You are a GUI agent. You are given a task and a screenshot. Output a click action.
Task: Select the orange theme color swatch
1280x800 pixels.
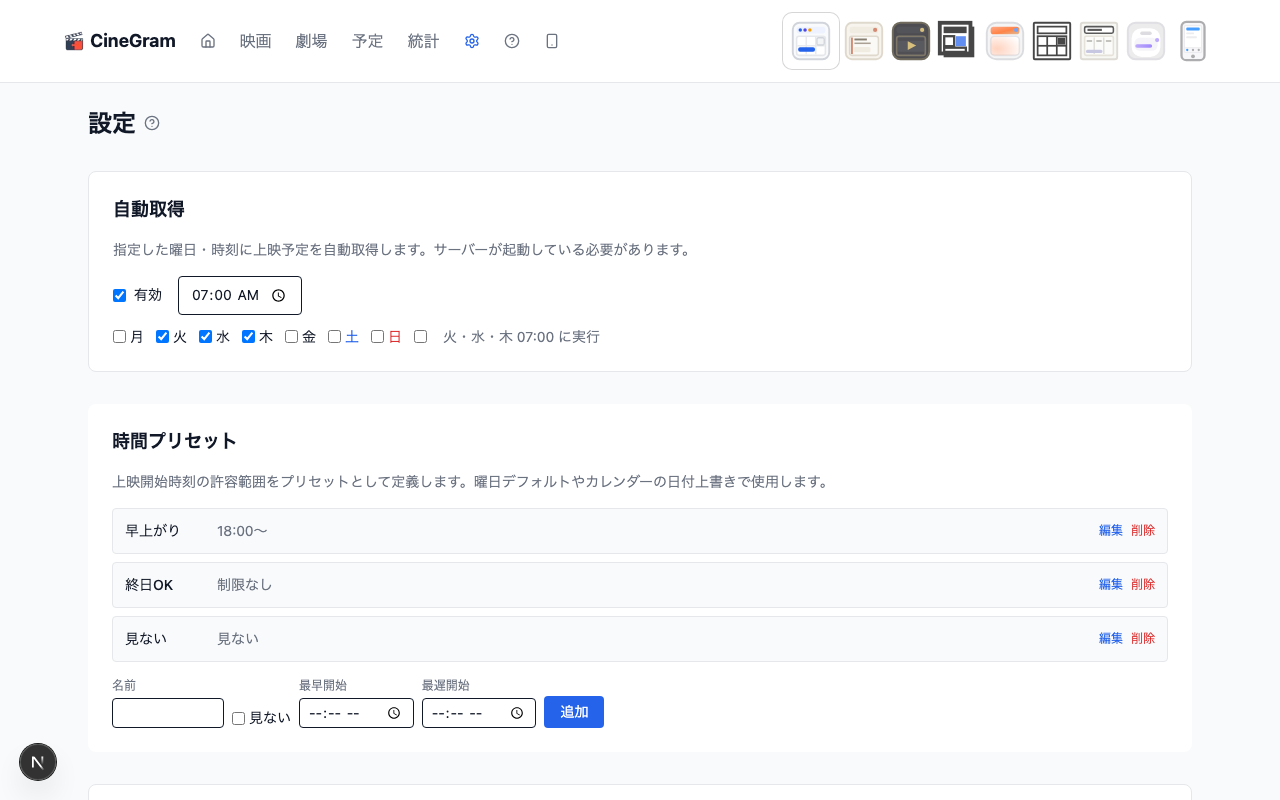click(x=1004, y=40)
